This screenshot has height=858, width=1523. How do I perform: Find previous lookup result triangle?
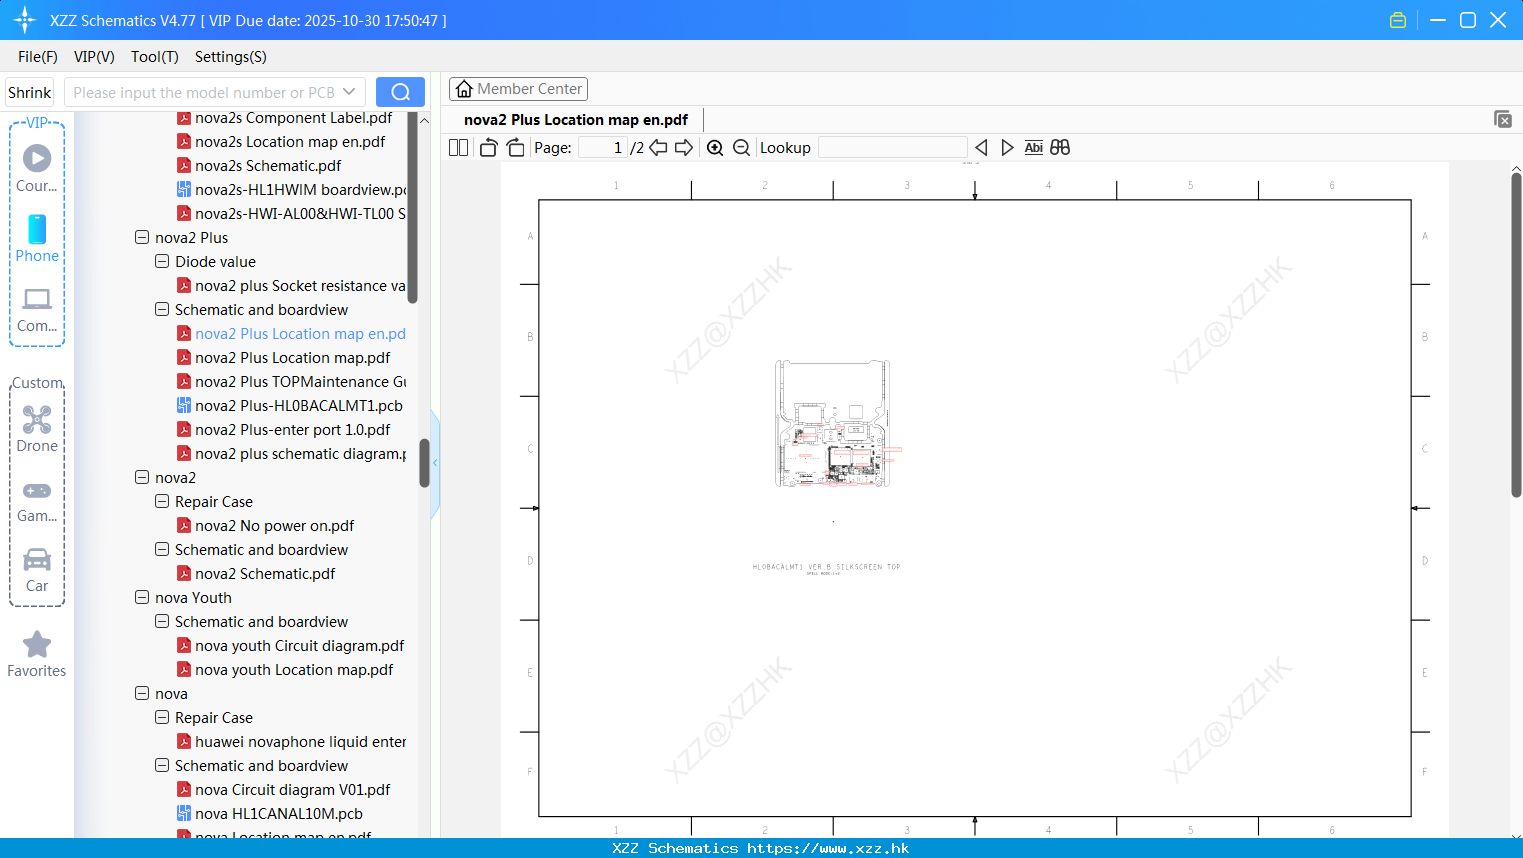coord(981,147)
